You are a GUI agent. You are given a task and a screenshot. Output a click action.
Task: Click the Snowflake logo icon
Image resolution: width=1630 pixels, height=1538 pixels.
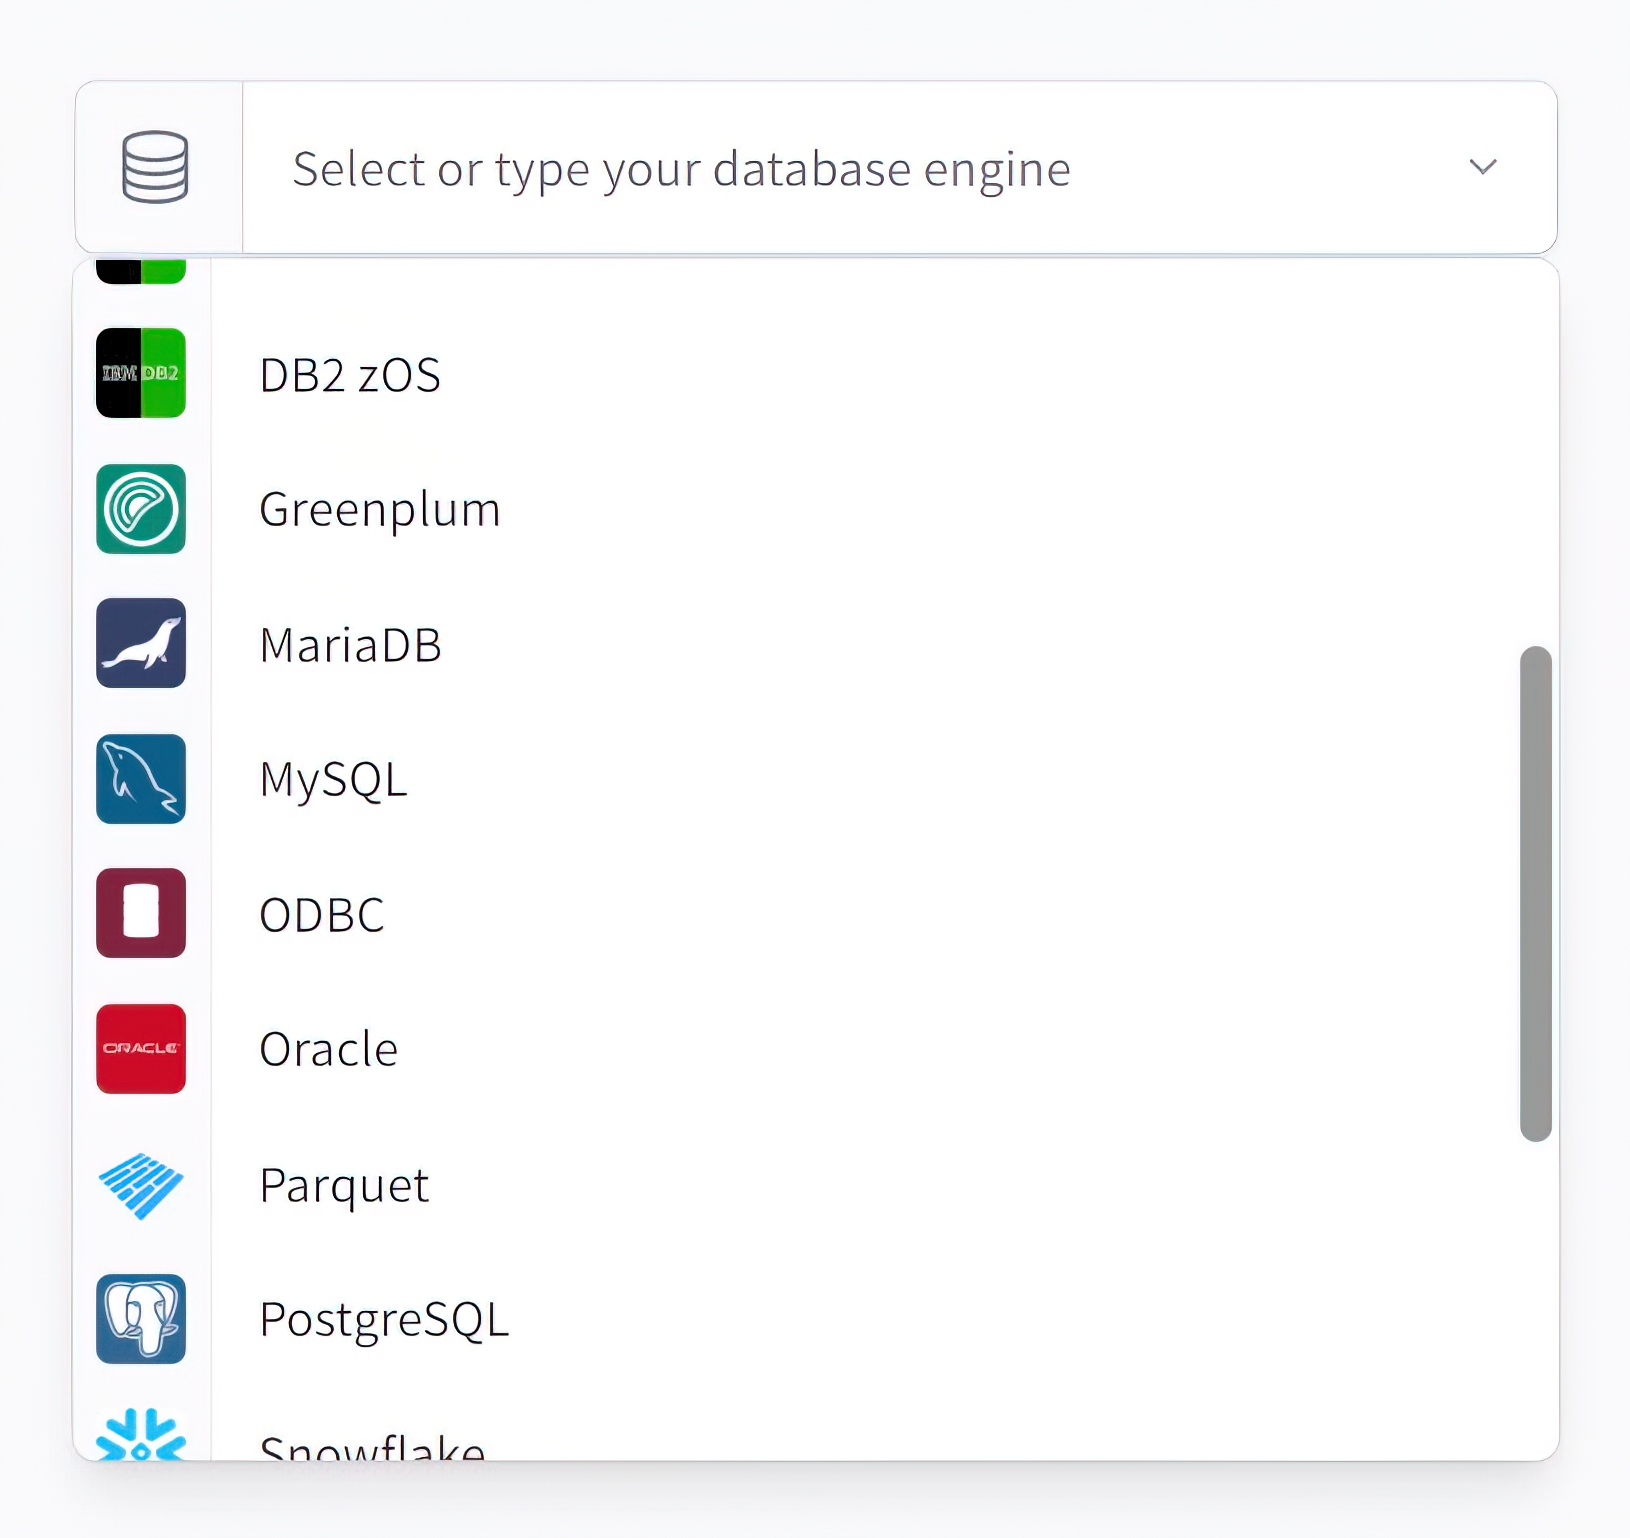click(141, 1437)
